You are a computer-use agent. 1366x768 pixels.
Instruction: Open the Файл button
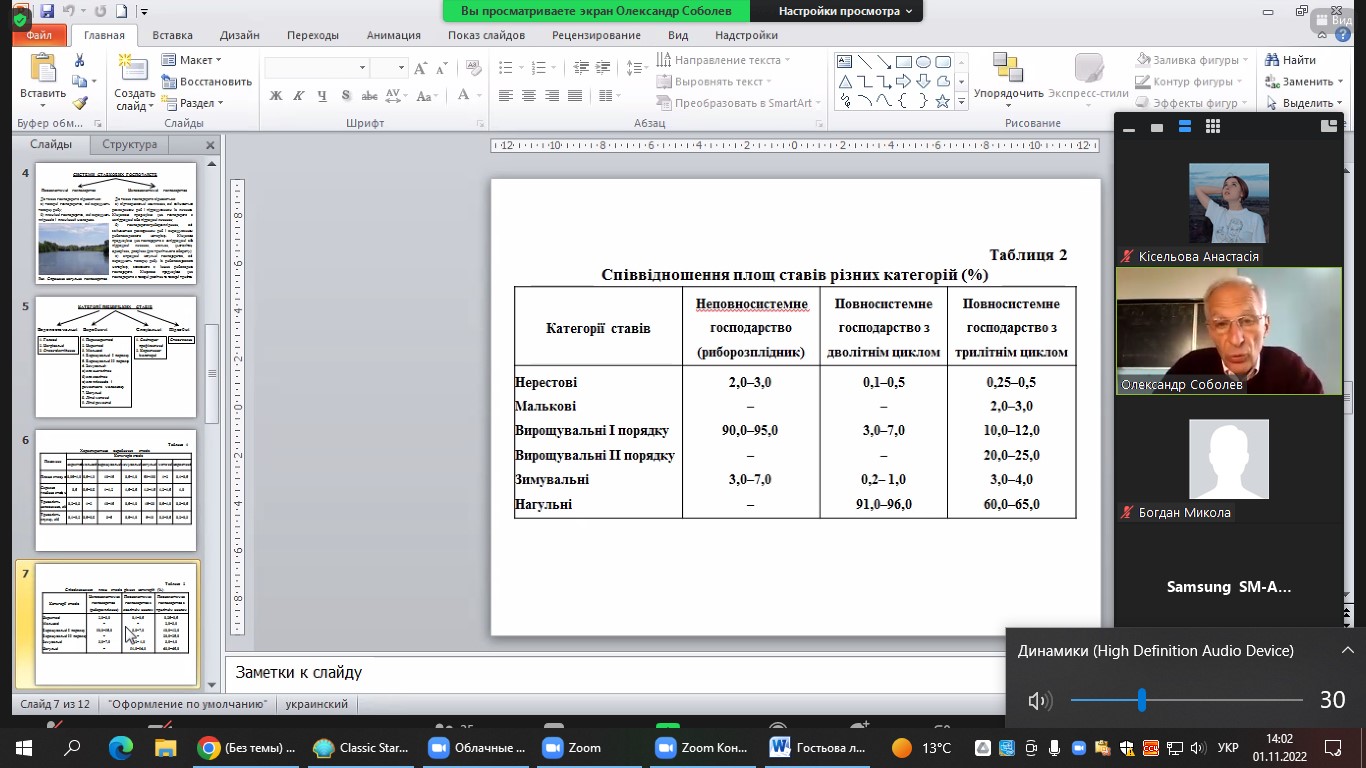pyautogui.click(x=40, y=35)
